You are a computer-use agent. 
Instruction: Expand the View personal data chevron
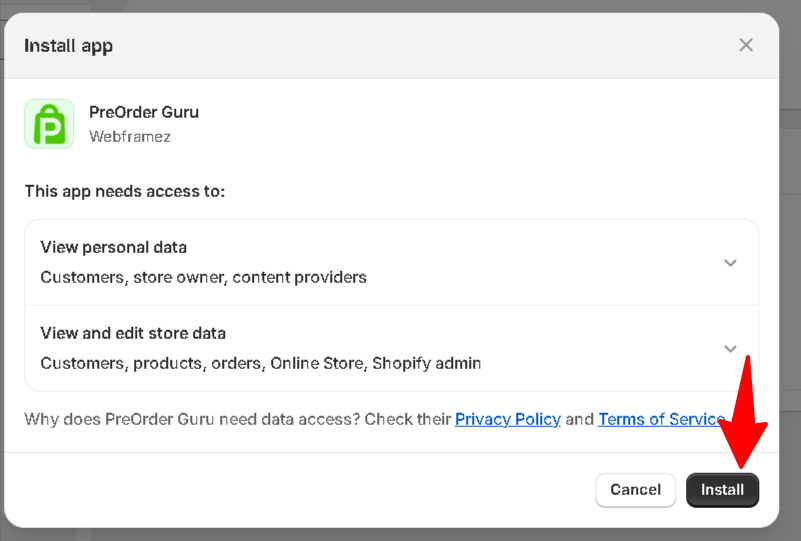point(730,263)
